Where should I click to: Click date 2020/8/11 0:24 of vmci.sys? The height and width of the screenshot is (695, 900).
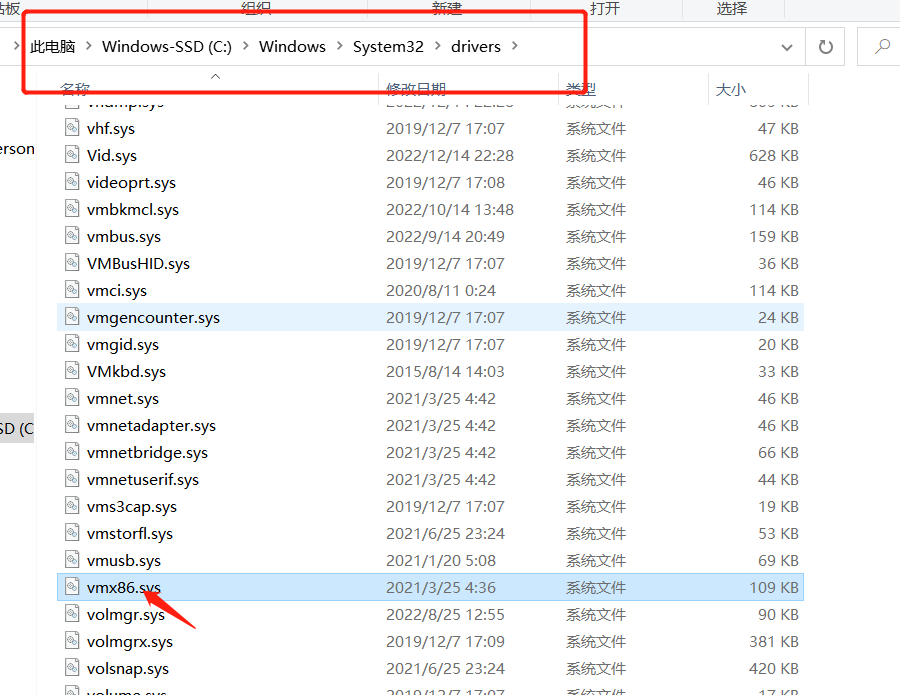(x=441, y=291)
